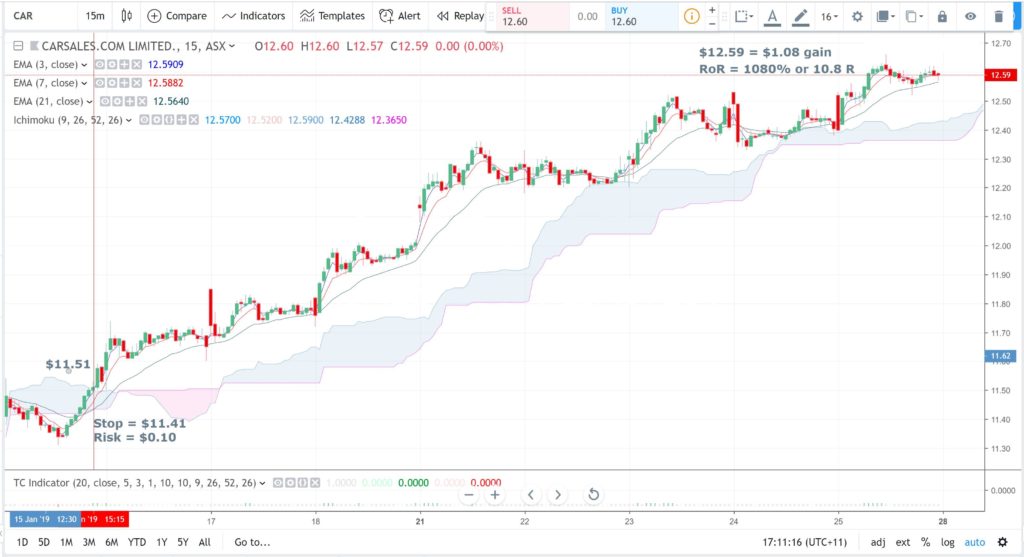Open the candlestick chart style selector

click(x=127, y=16)
